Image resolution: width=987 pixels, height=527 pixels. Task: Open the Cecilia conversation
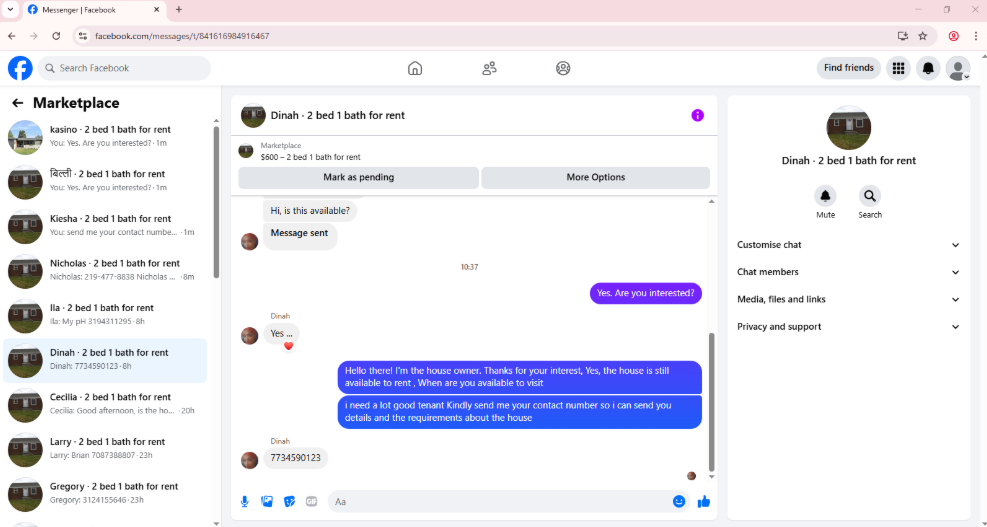[x=106, y=405]
